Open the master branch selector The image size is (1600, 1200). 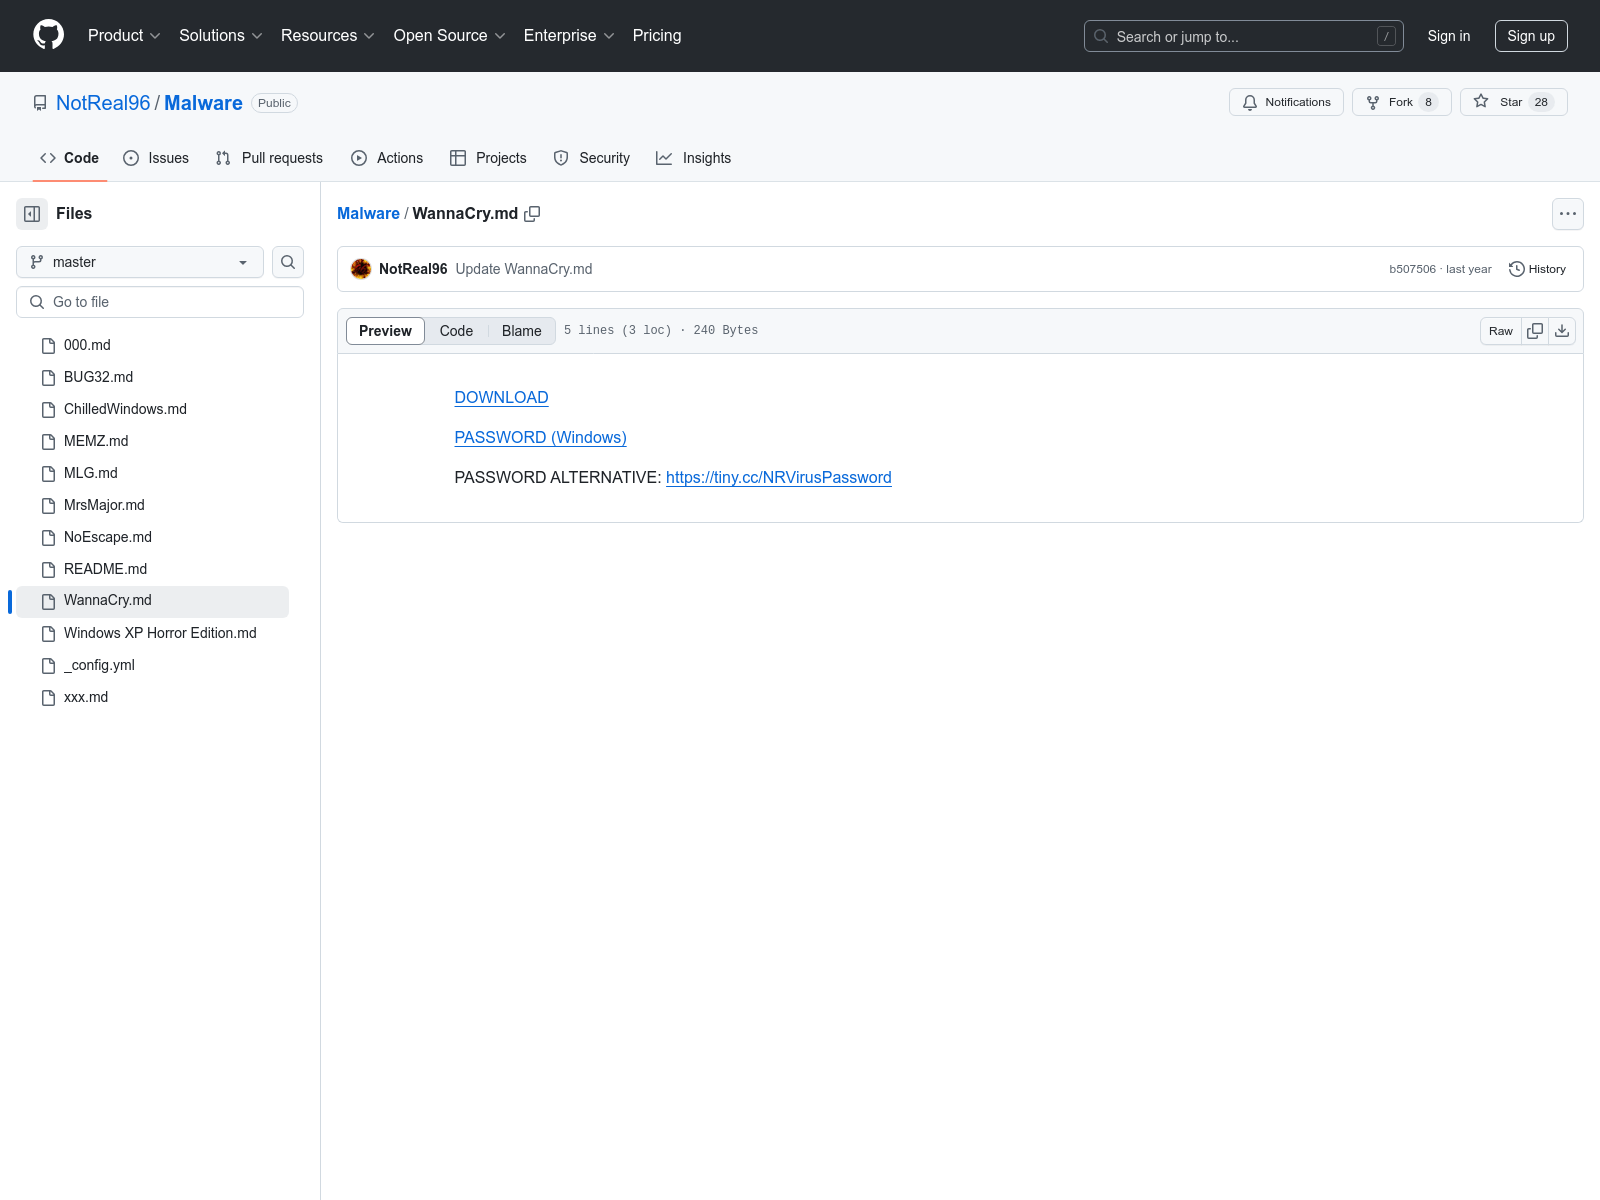coord(140,262)
